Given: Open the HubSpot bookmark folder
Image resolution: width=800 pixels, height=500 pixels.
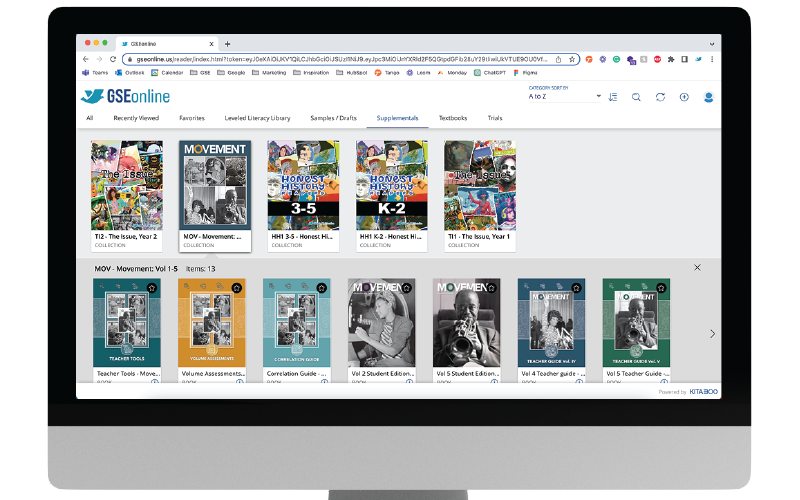Looking at the screenshot, I should pyautogui.click(x=352, y=73).
